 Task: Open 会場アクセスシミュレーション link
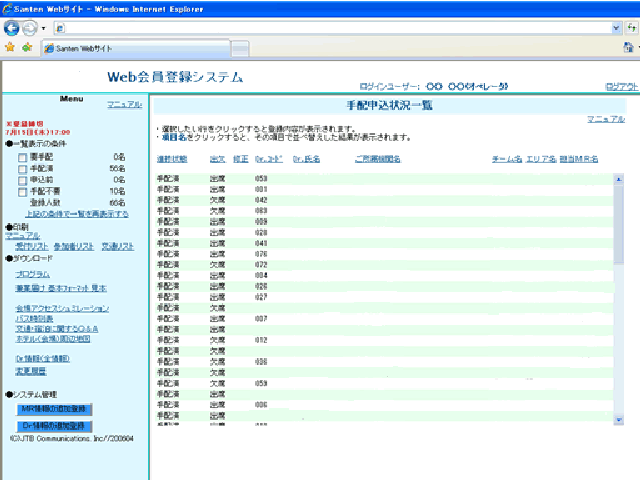pos(62,309)
